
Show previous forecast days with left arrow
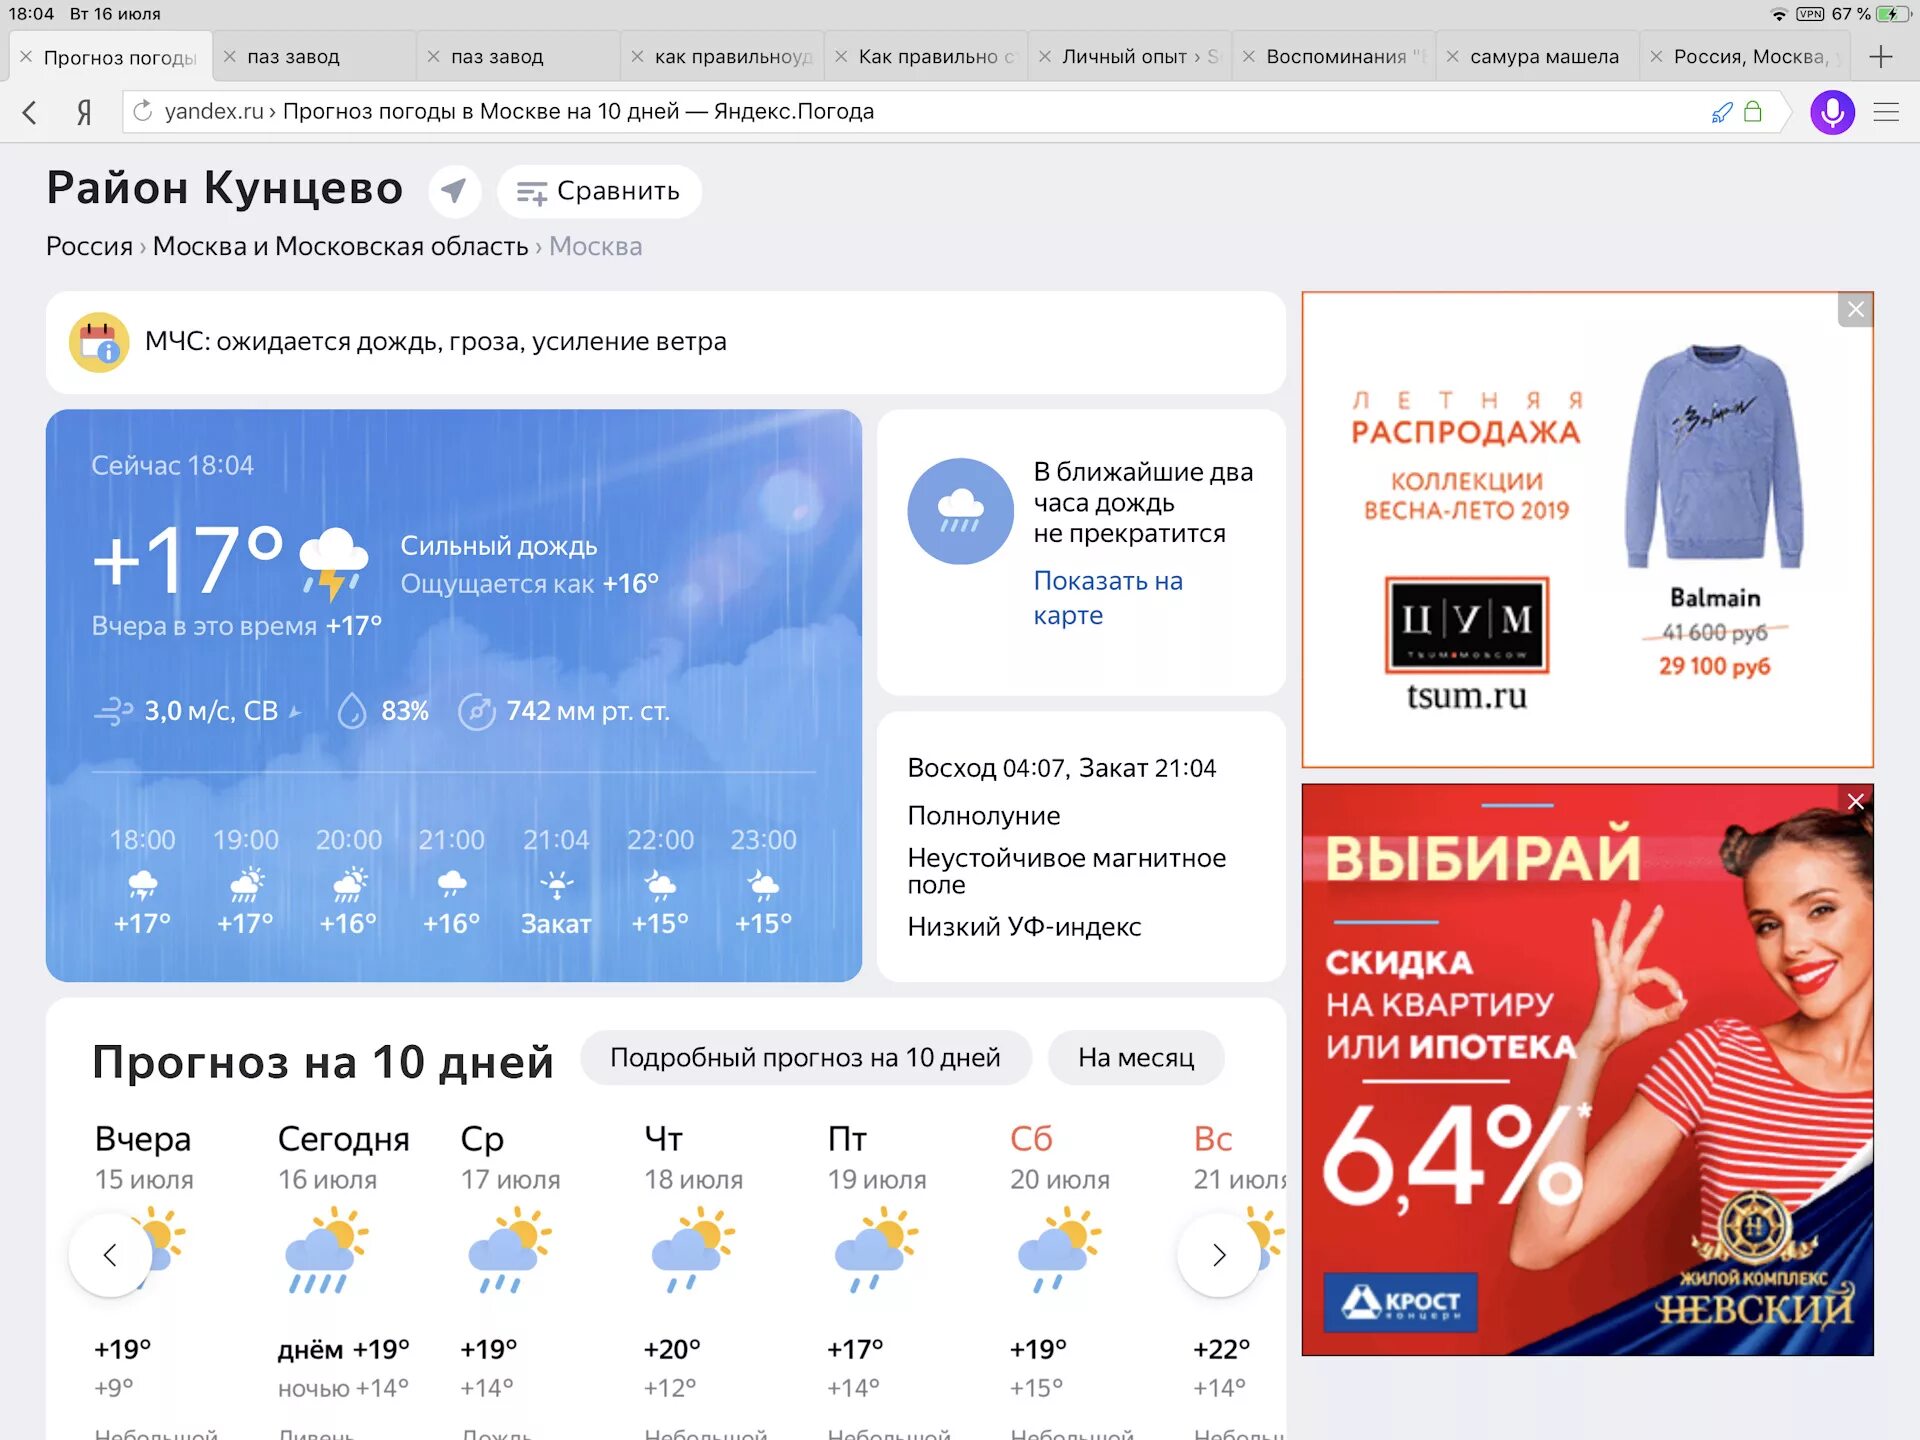point(110,1254)
